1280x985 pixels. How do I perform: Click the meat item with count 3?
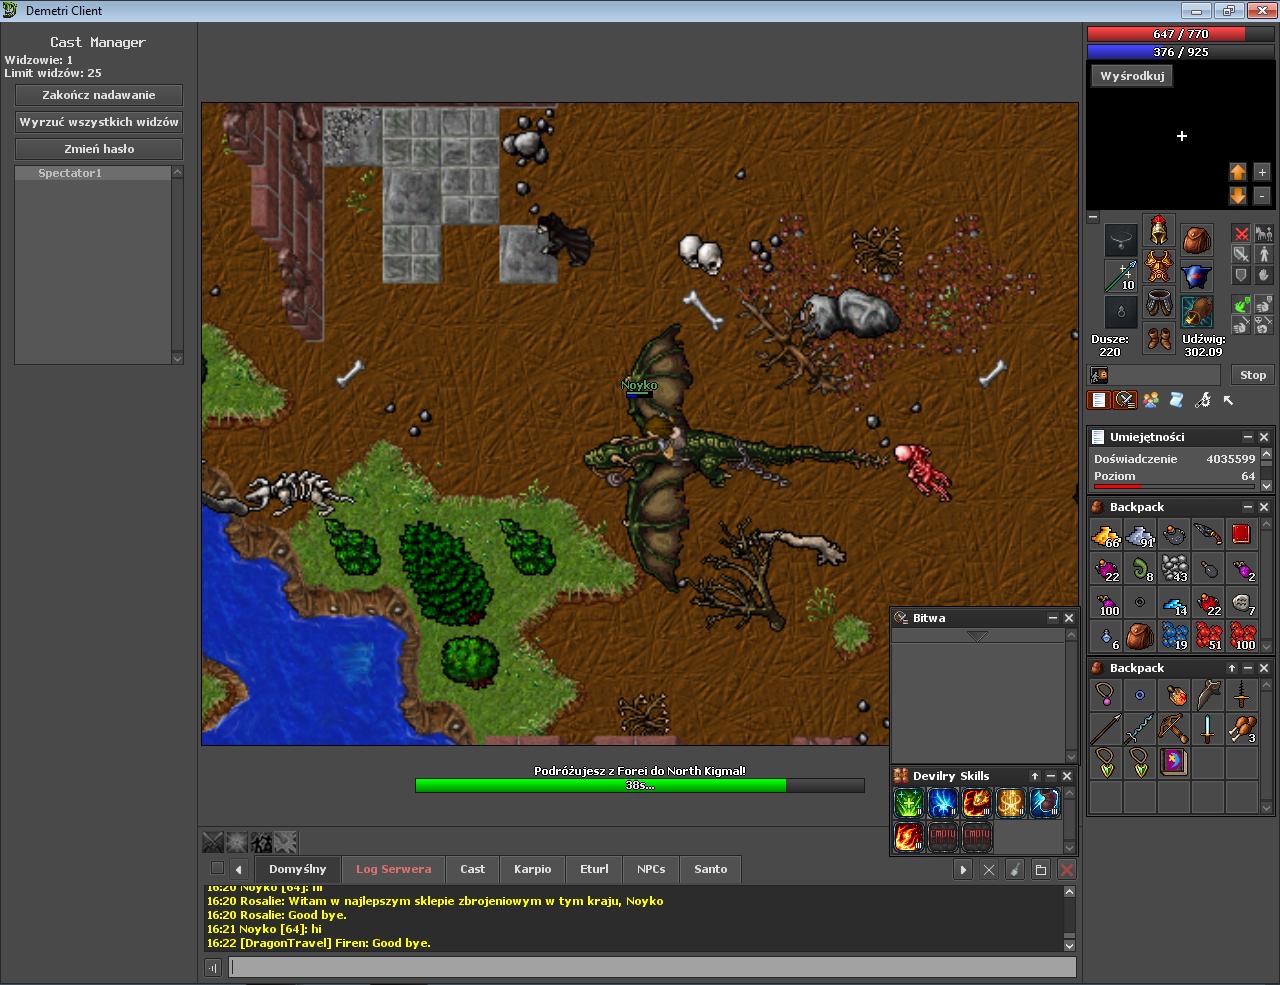pyautogui.click(x=1241, y=728)
